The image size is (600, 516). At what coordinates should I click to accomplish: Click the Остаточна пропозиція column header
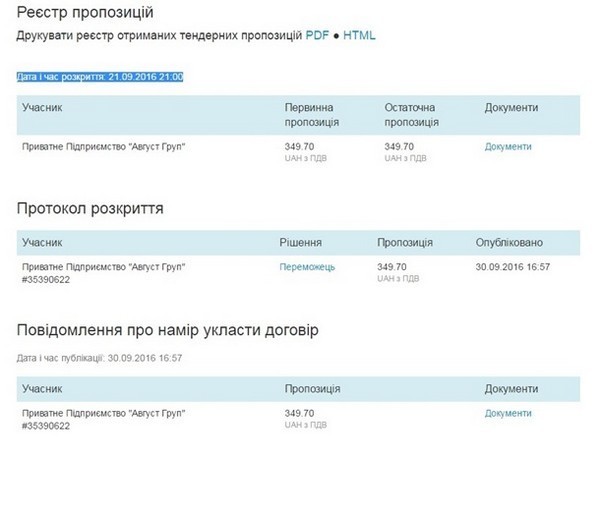[x=411, y=114]
